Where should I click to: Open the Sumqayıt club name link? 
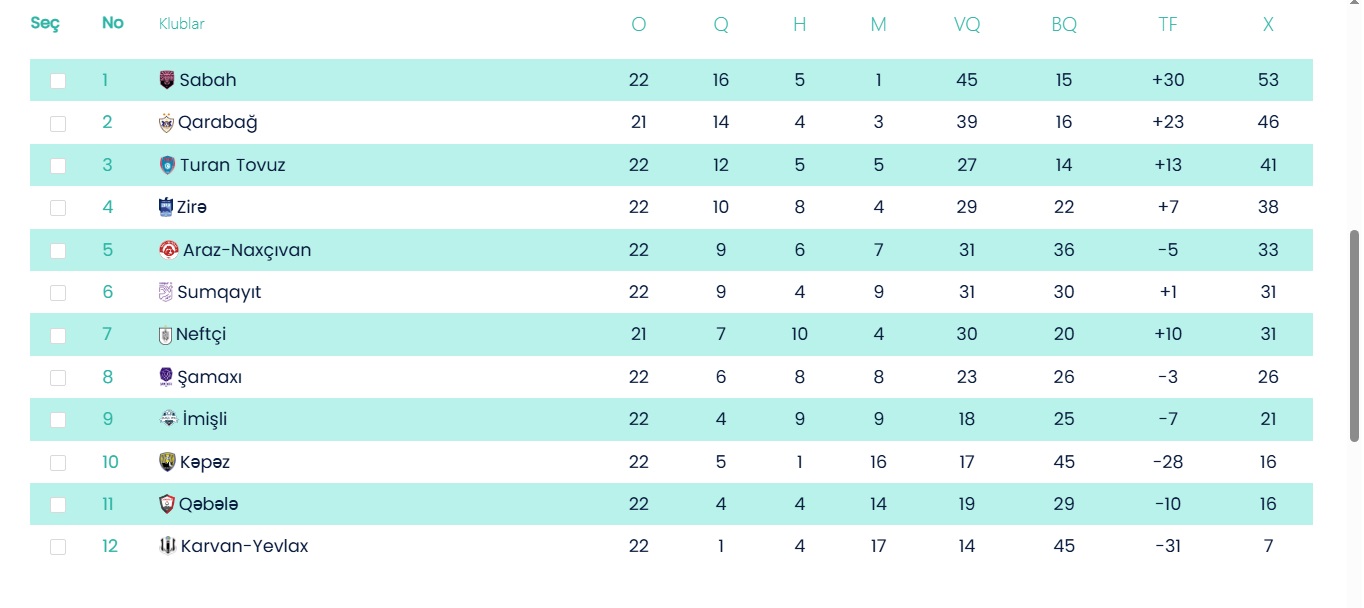(219, 292)
